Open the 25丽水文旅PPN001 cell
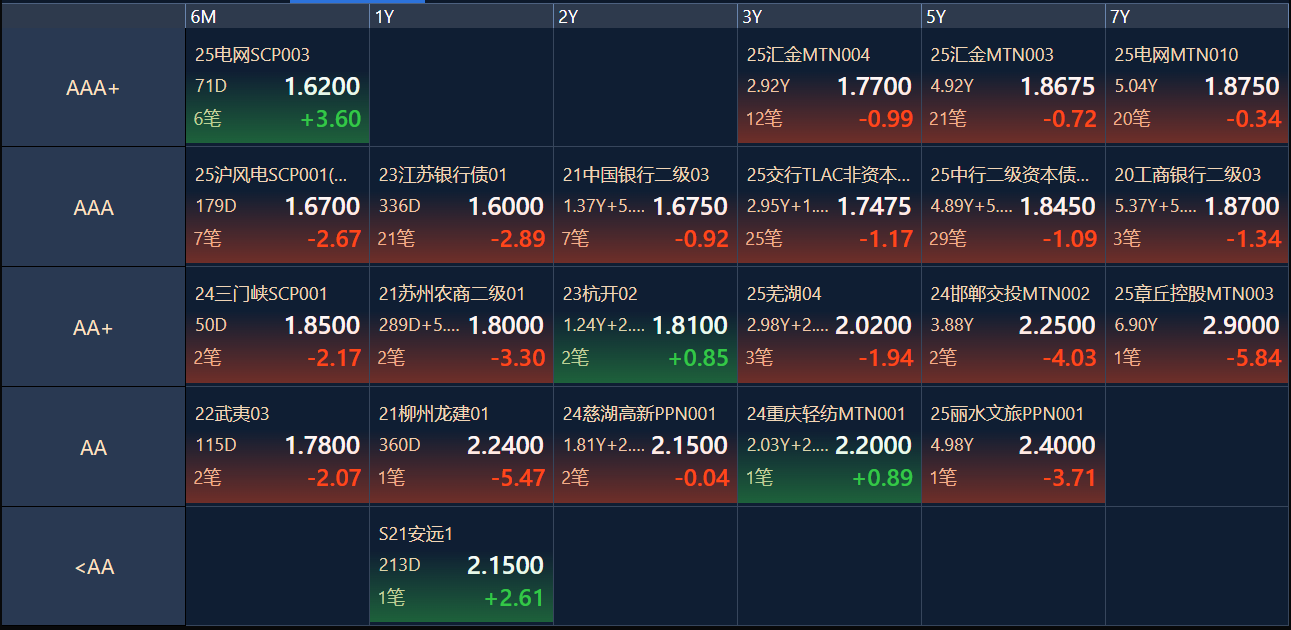The height and width of the screenshot is (630, 1291). coord(1013,445)
